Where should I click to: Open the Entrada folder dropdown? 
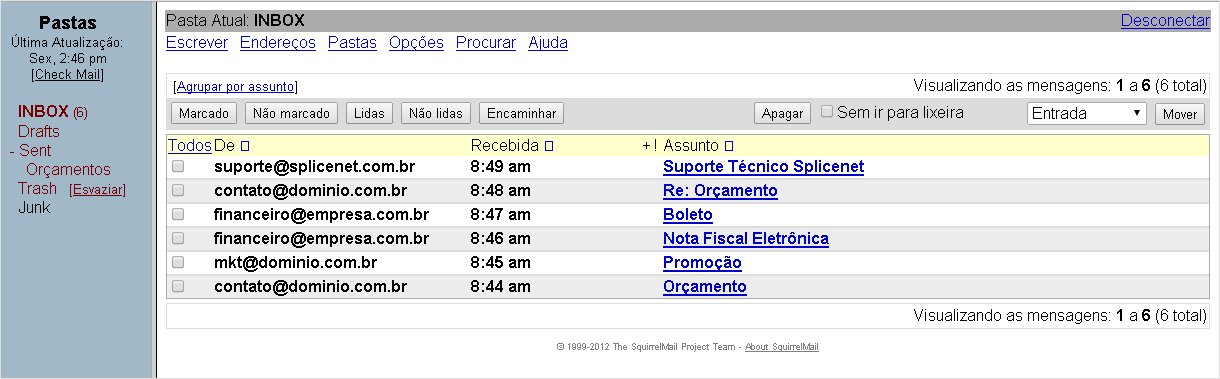click(1087, 113)
